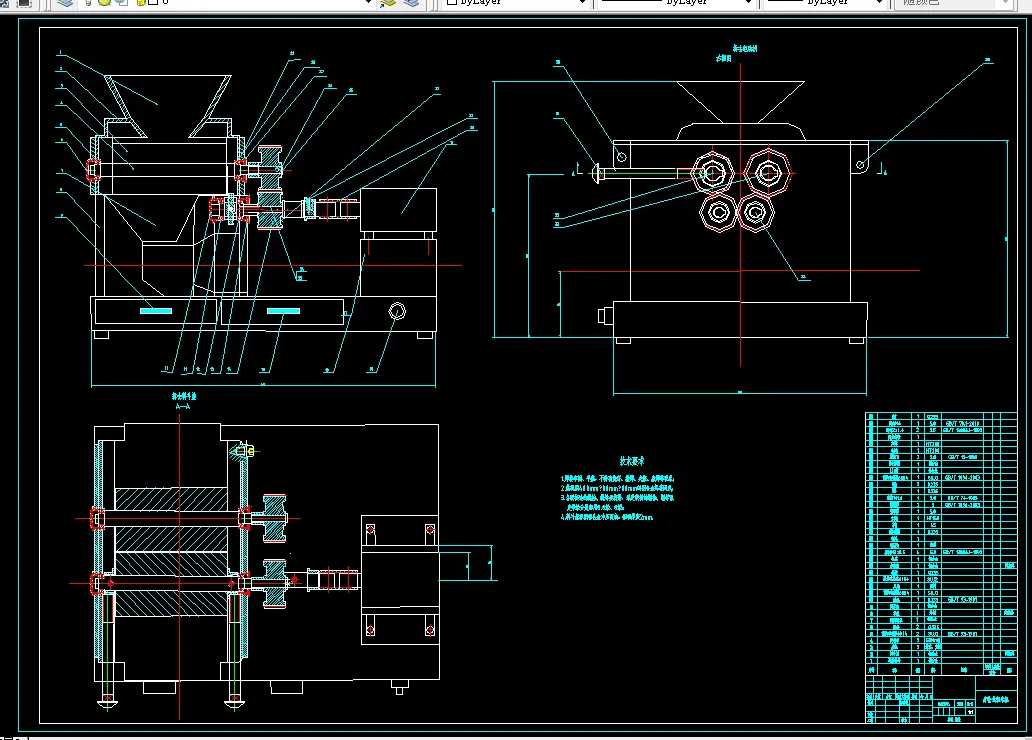1032x740 pixels.
Task: Open the linetype ByLayer dropdown
Action: tap(748, 3)
